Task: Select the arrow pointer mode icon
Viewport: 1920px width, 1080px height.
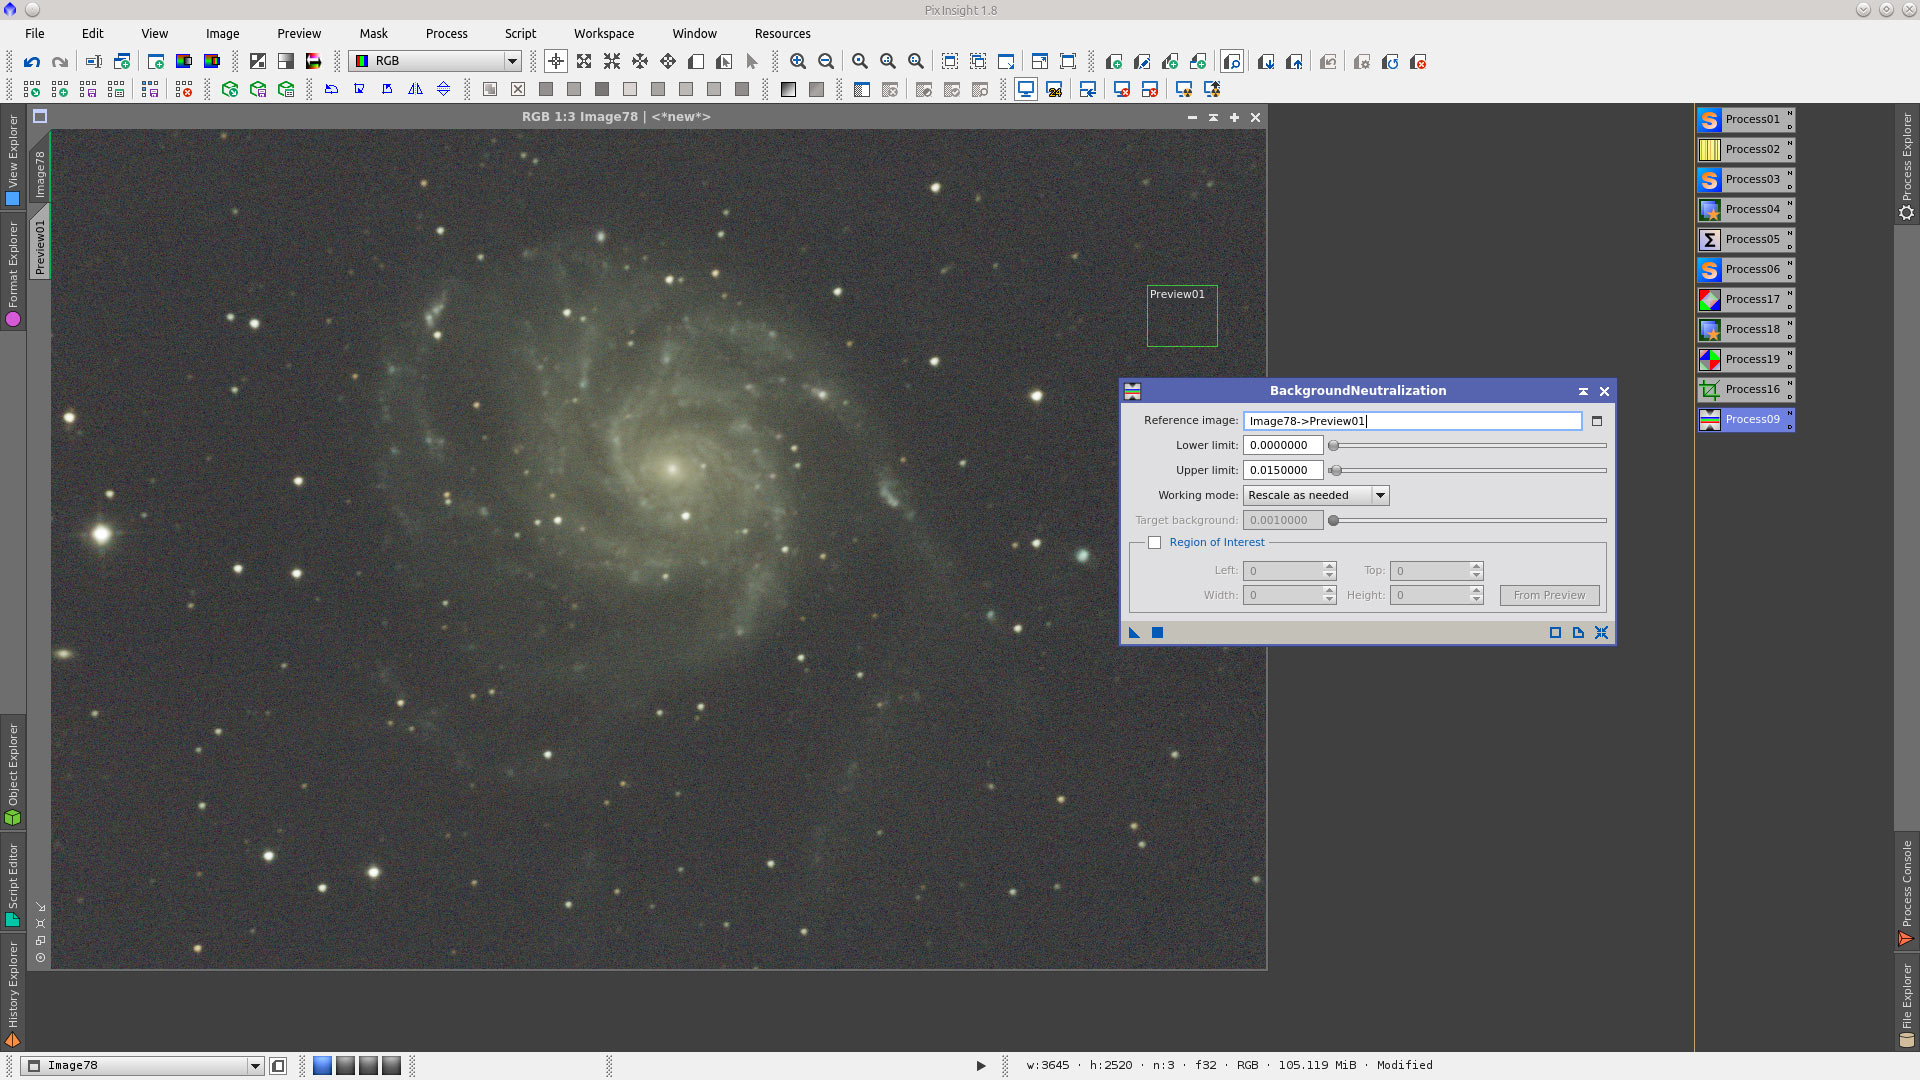Action: (x=753, y=61)
